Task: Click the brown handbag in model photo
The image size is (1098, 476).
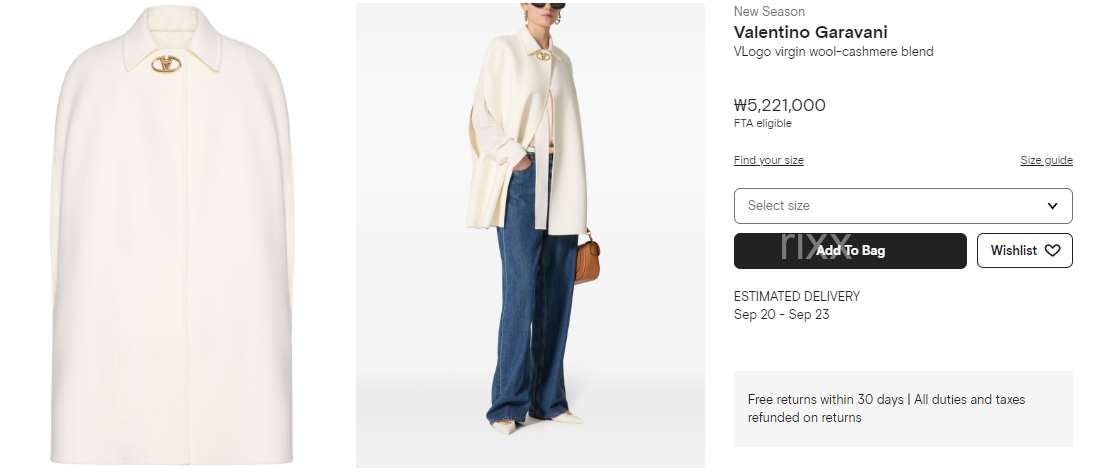Action: coord(587,259)
